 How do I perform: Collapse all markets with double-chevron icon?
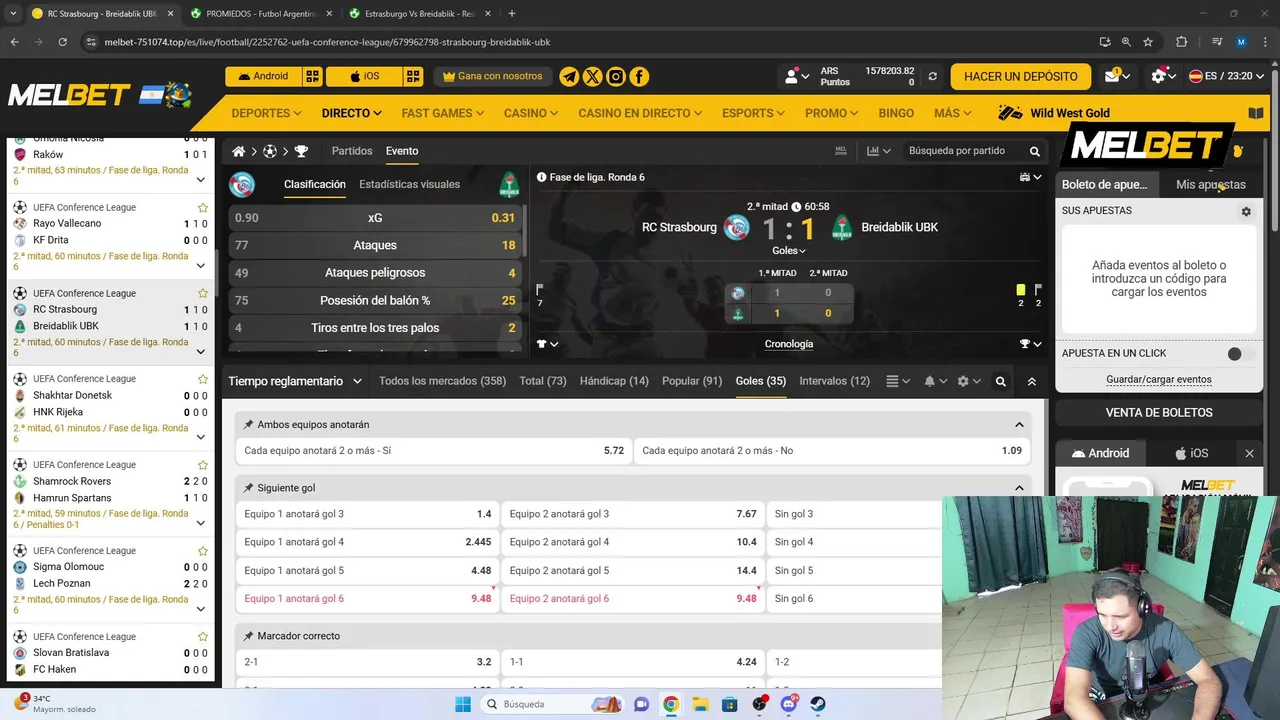click(x=1032, y=381)
